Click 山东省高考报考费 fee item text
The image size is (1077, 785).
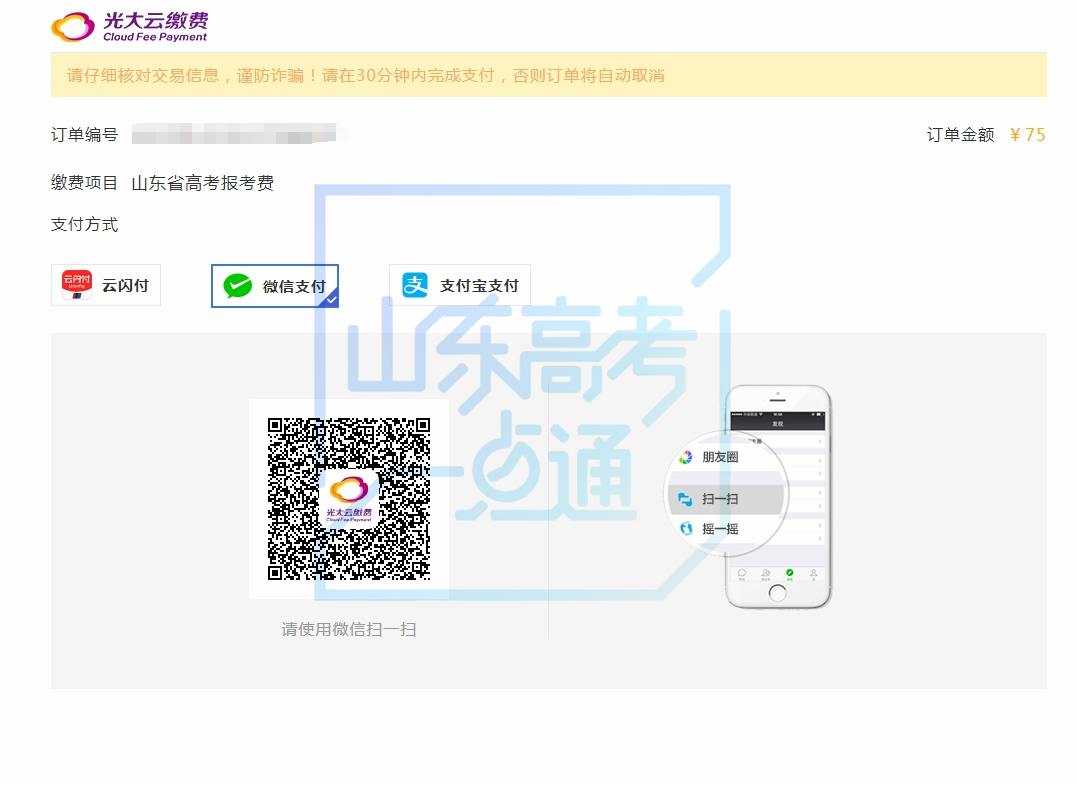pos(203,183)
